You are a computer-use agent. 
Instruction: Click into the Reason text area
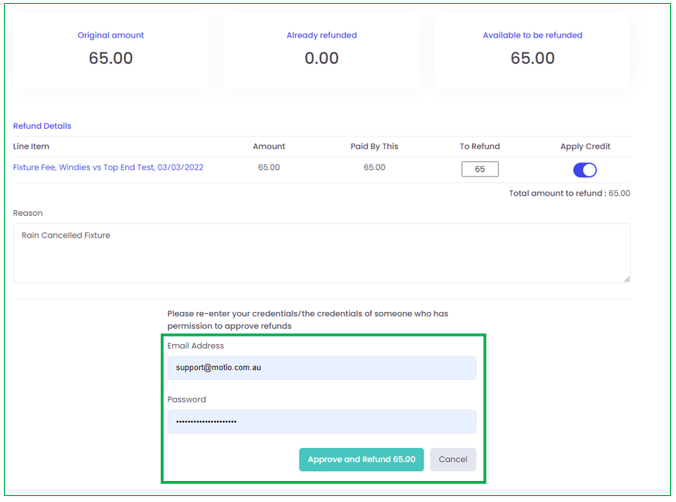(322, 253)
